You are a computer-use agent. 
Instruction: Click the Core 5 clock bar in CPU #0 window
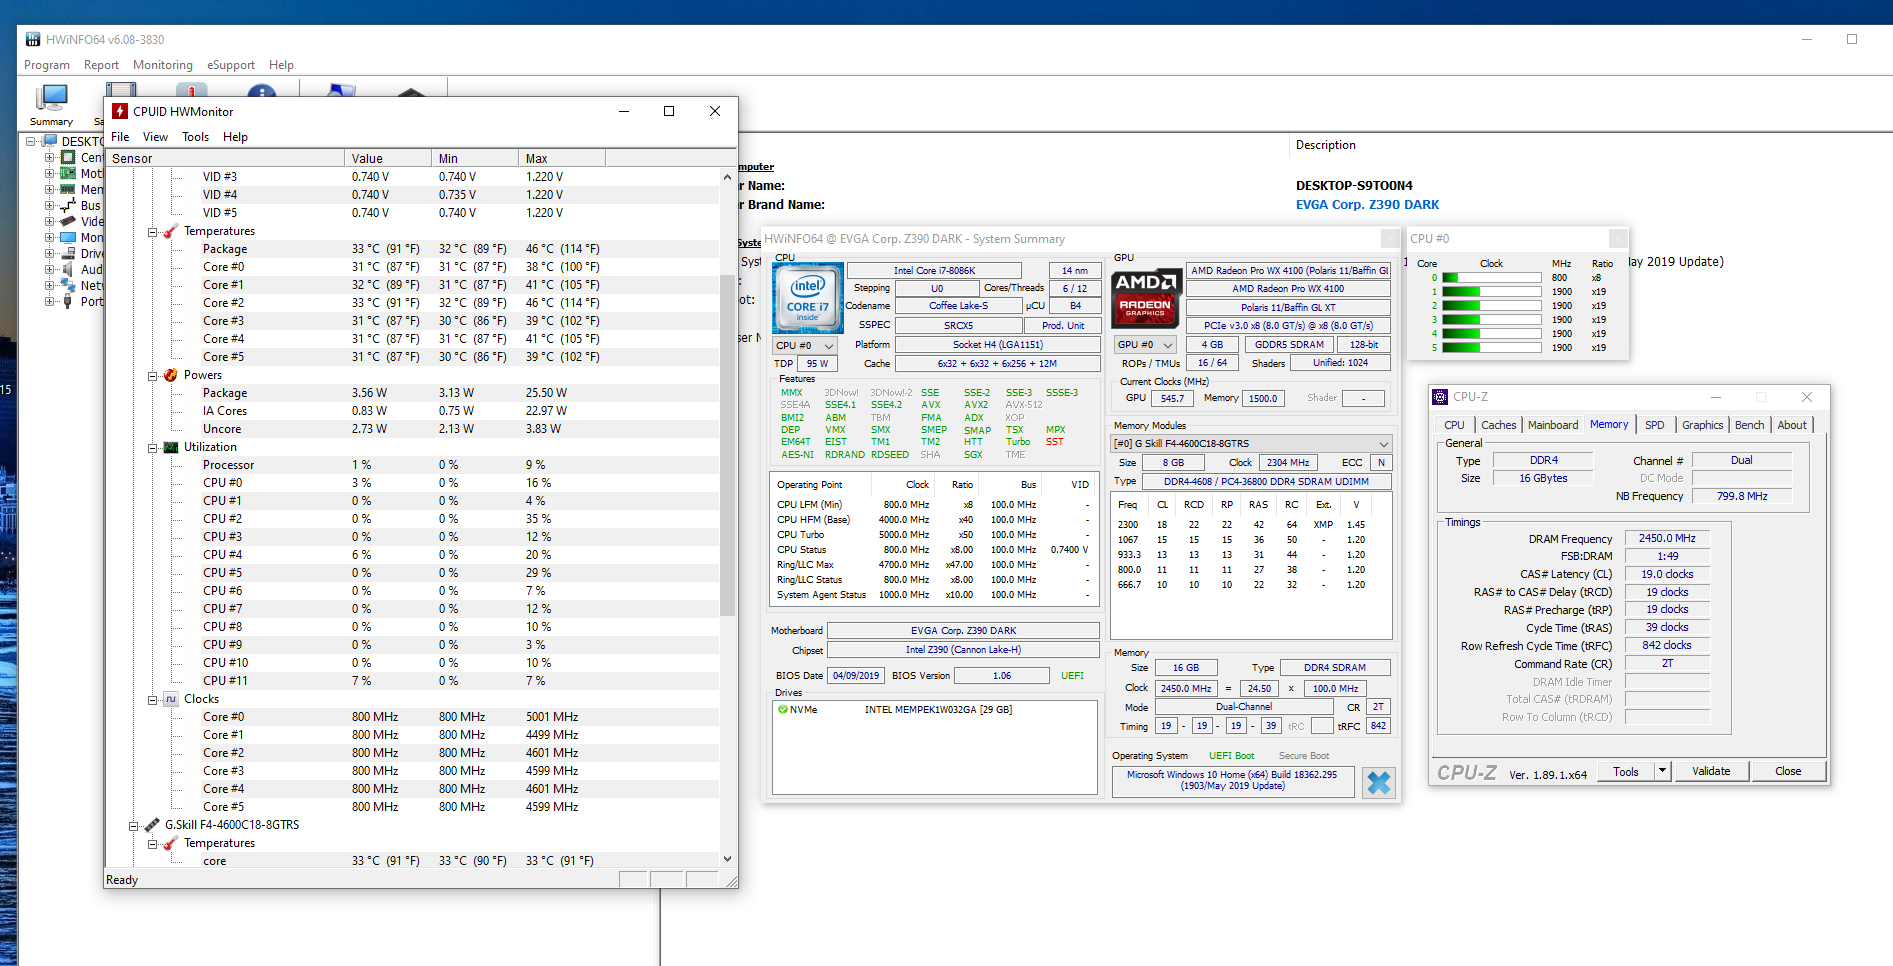(x=1491, y=348)
